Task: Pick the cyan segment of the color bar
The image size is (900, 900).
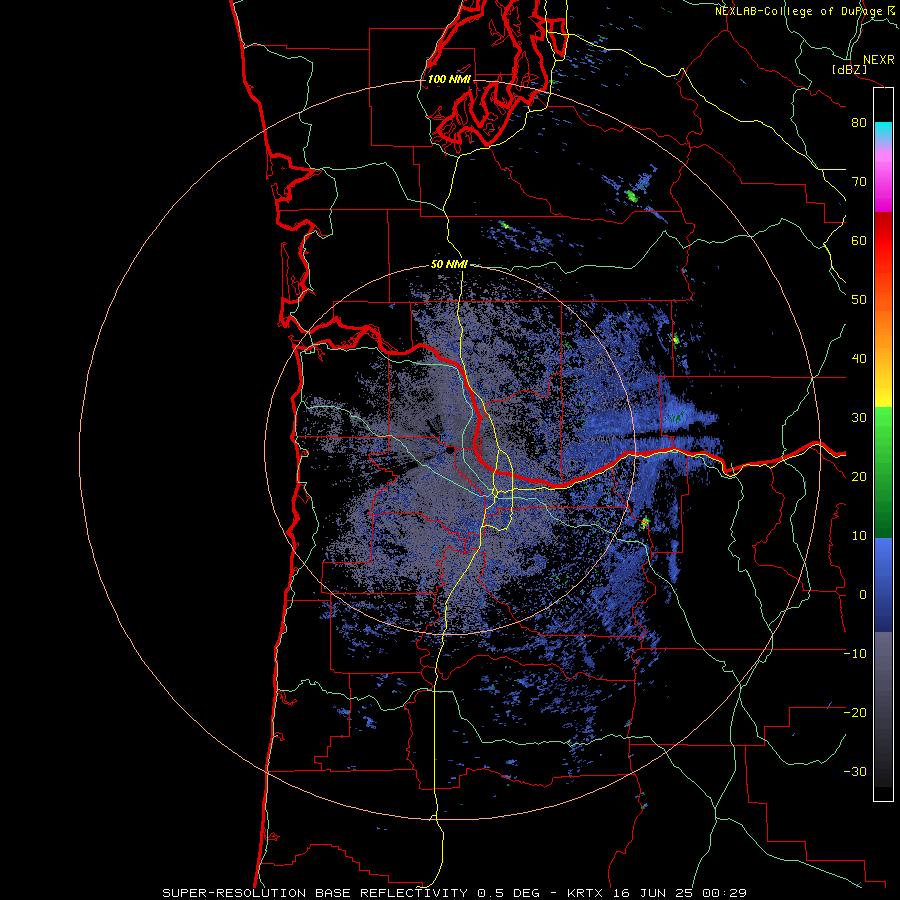Action: coord(883,132)
